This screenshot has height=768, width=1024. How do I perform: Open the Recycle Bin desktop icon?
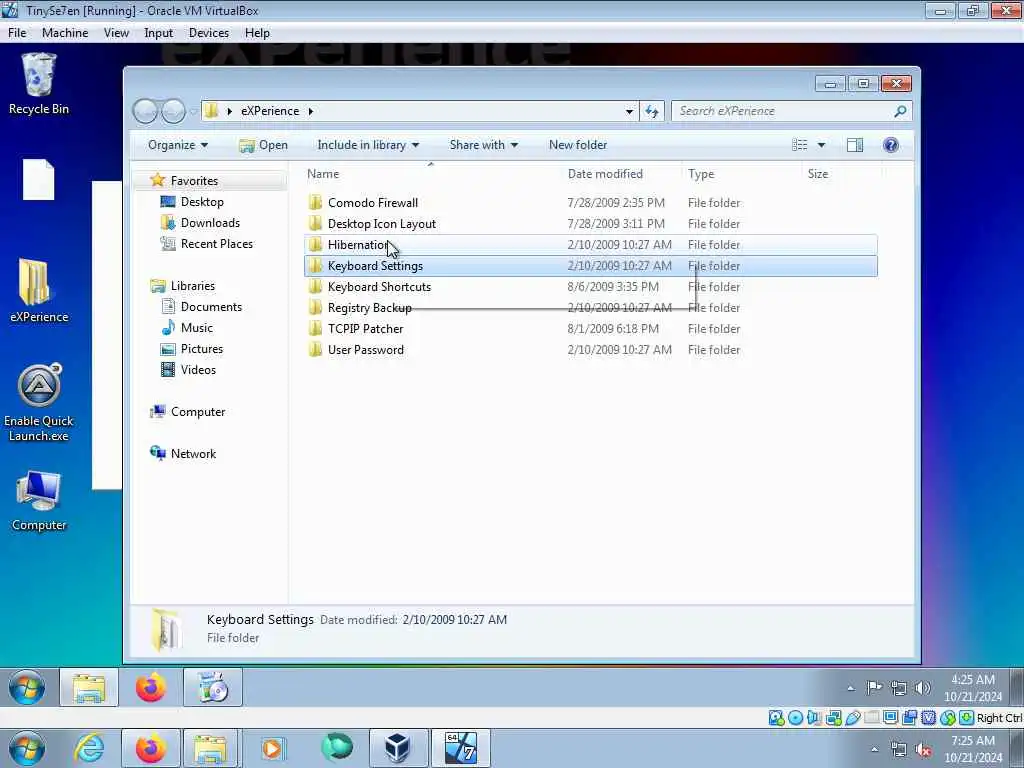[x=39, y=85]
